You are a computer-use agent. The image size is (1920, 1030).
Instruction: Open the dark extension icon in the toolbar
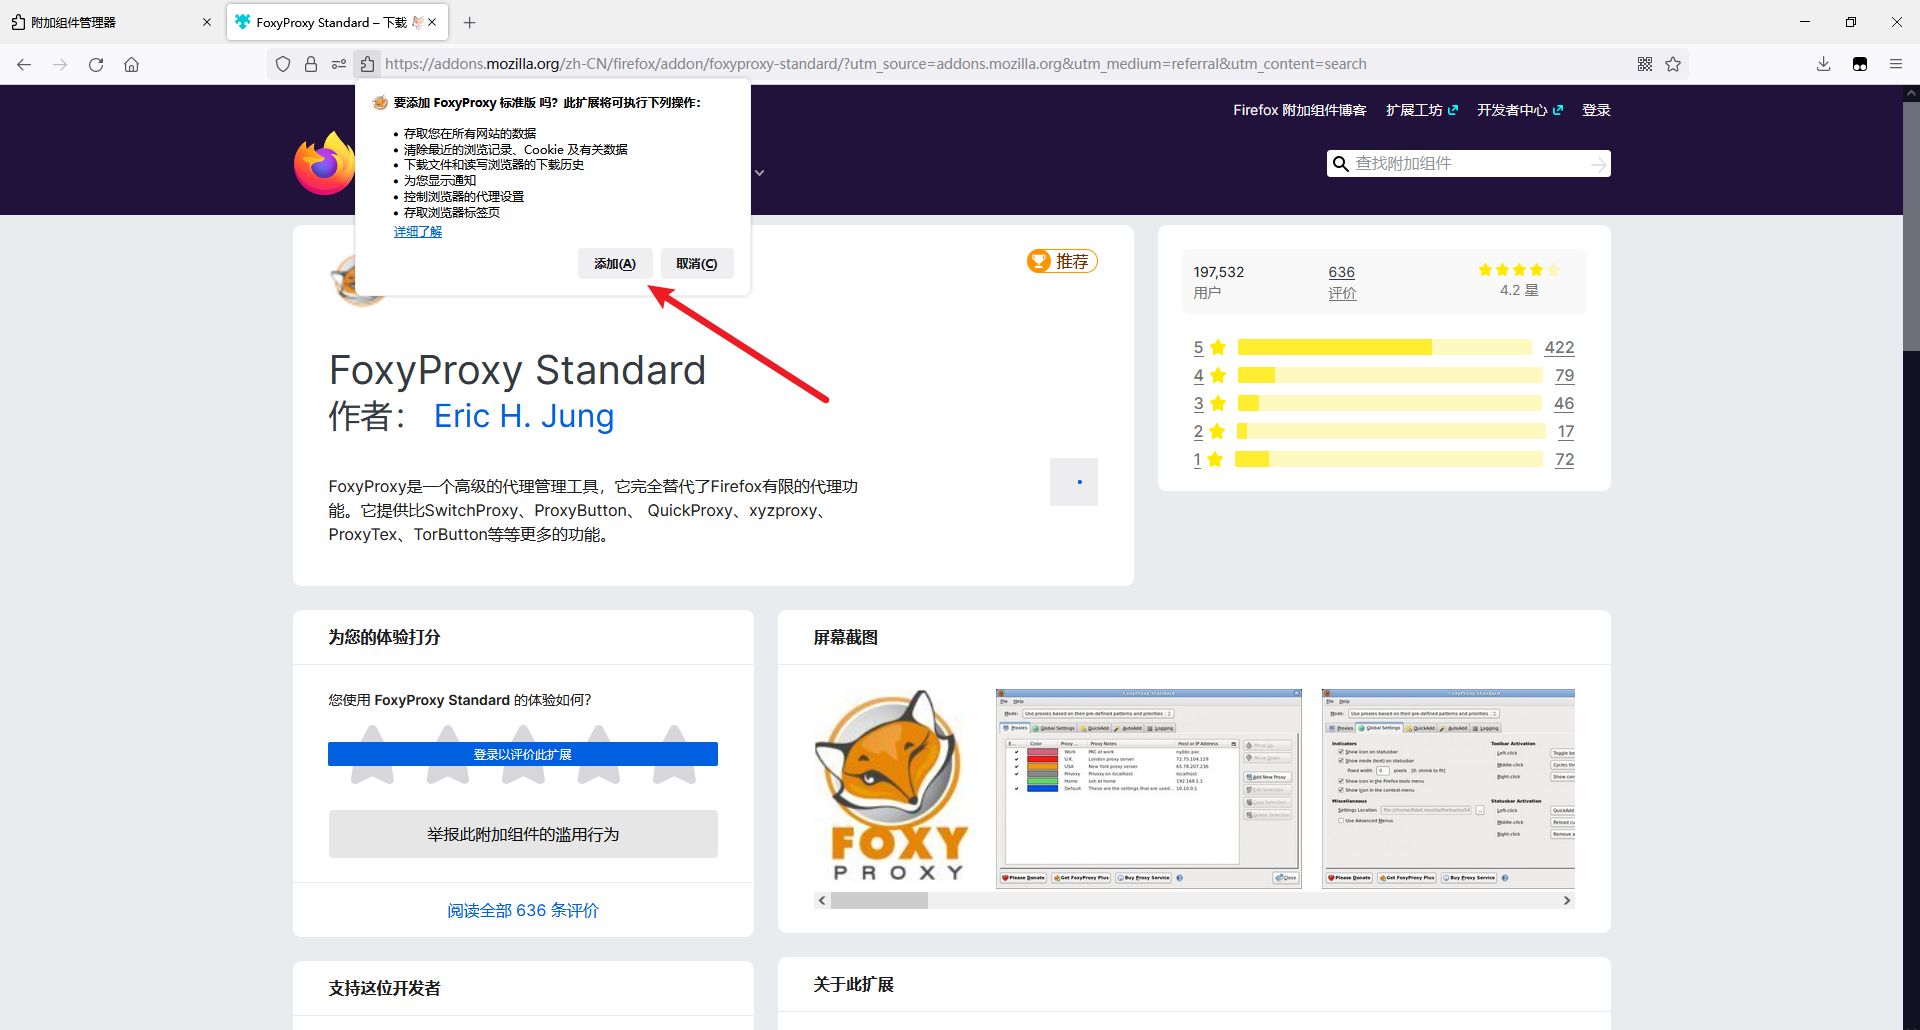tap(1860, 64)
